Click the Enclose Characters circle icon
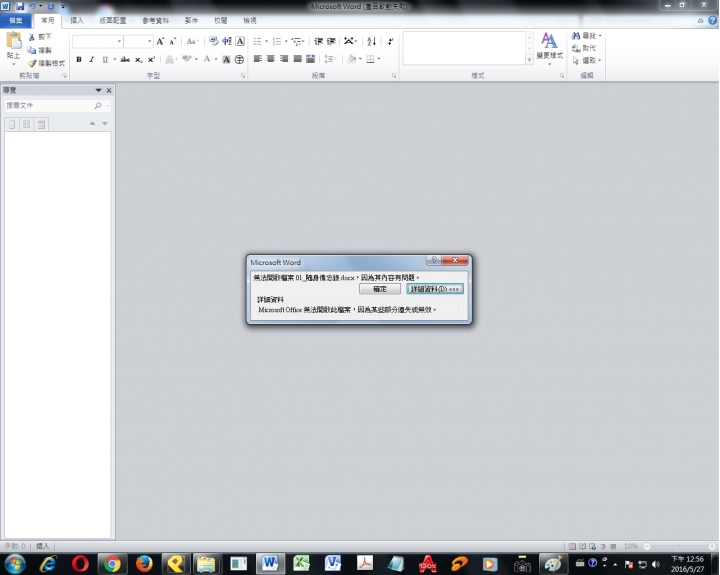 click(x=239, y=59)
